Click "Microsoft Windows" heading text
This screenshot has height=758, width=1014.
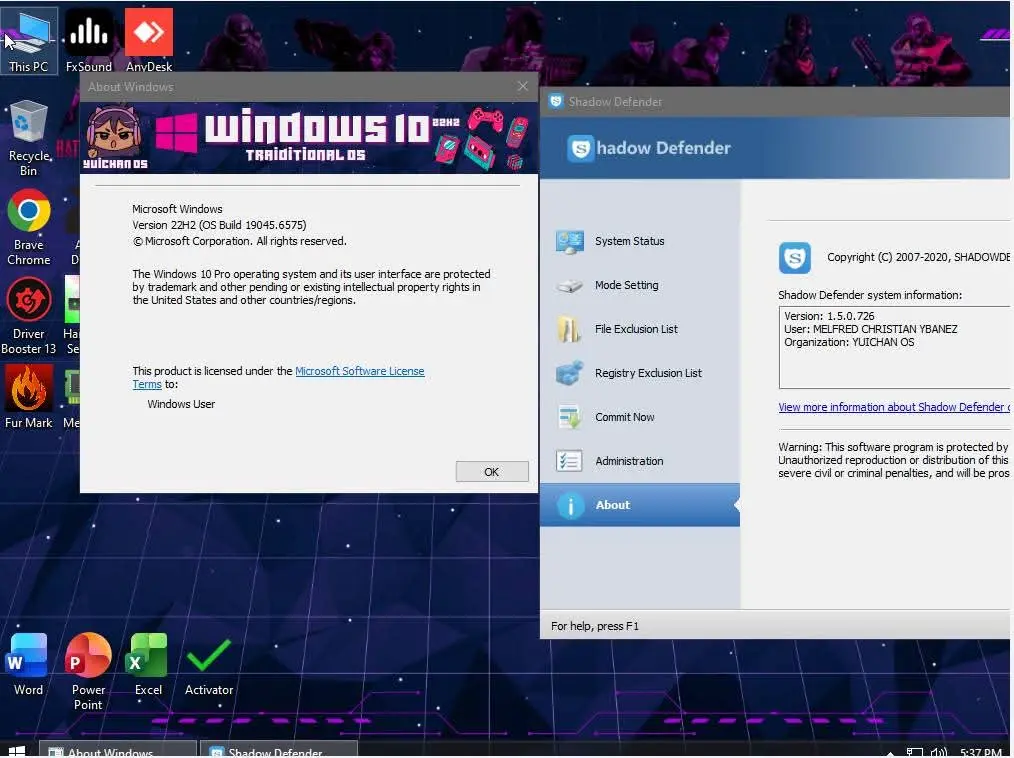click(177, 209)
